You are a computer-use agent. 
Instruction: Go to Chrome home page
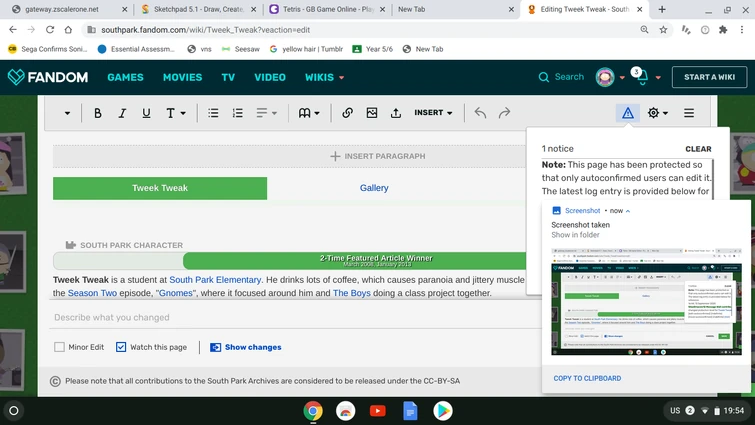(68, 30)
